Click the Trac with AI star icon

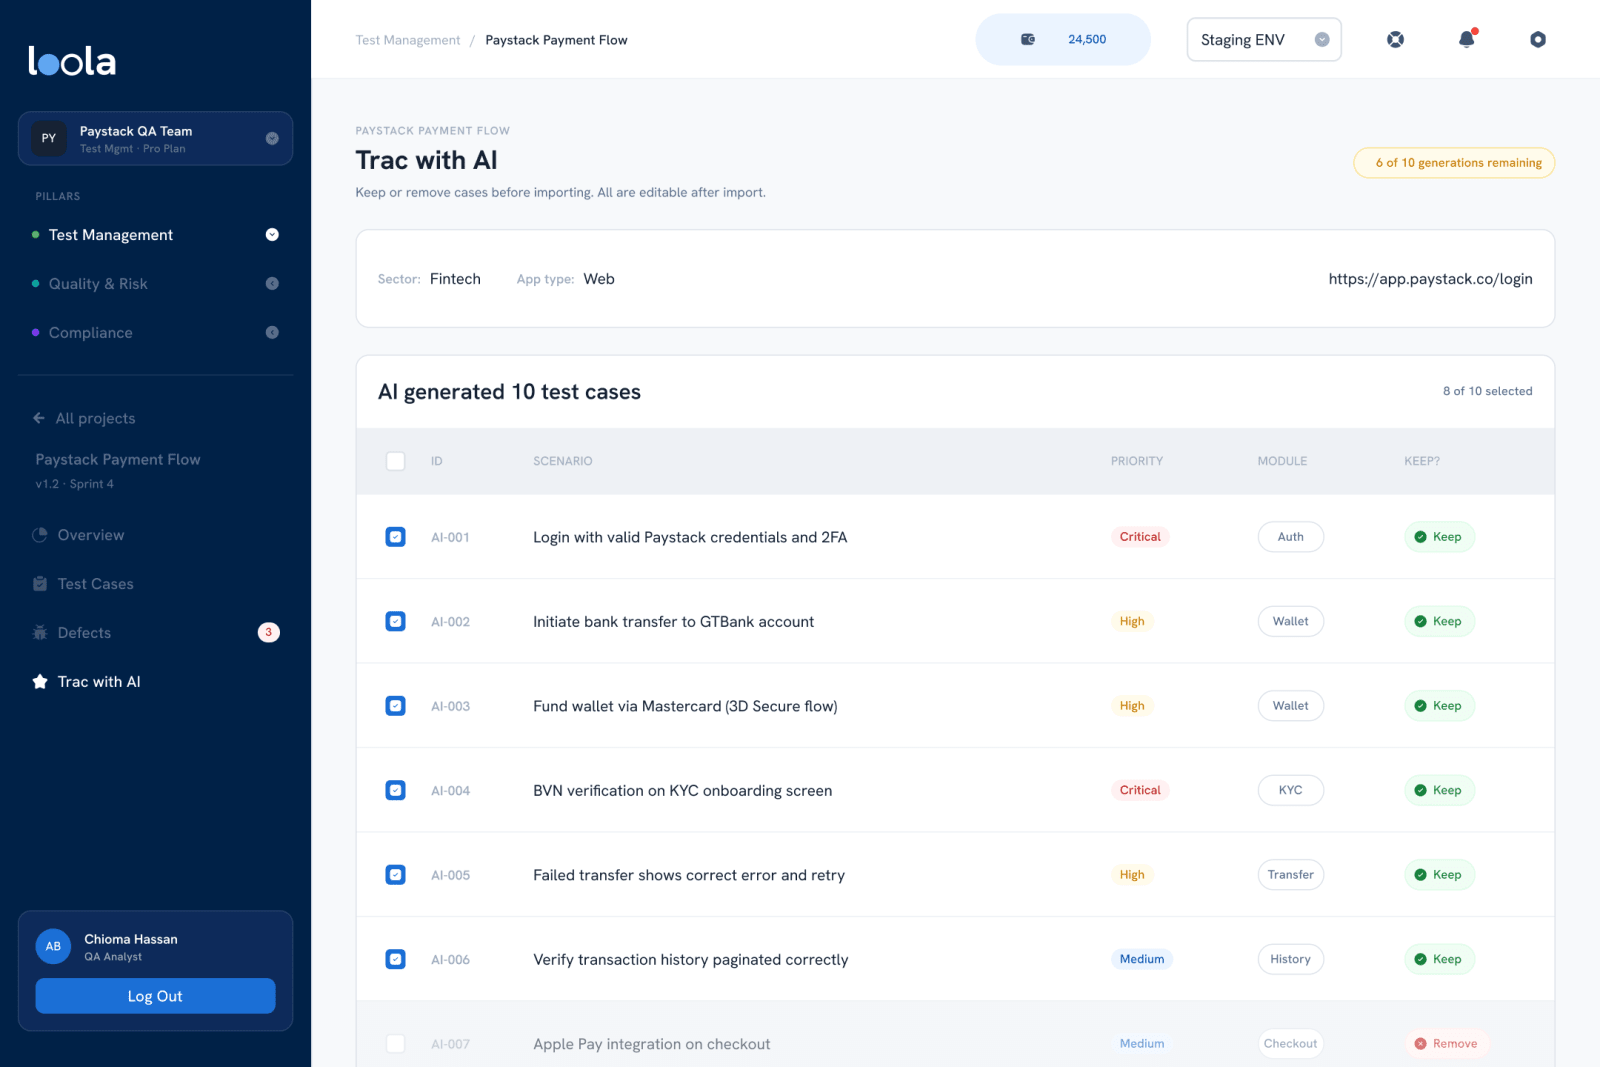point(40,681)
